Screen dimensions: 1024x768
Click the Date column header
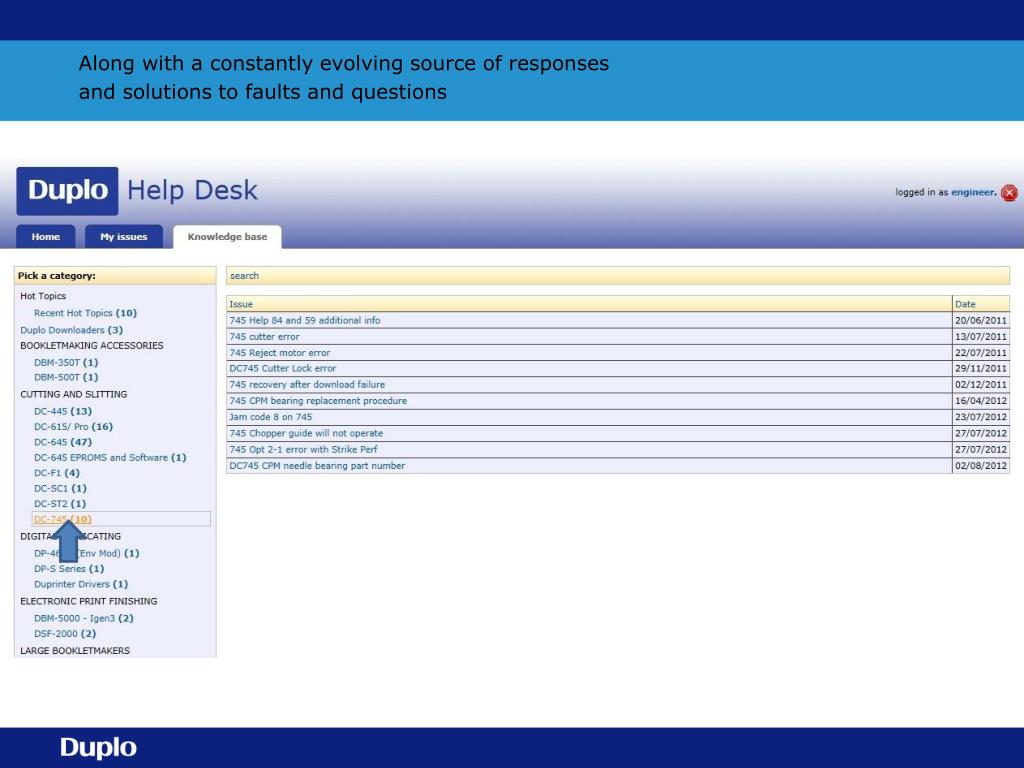pos(981,304)
